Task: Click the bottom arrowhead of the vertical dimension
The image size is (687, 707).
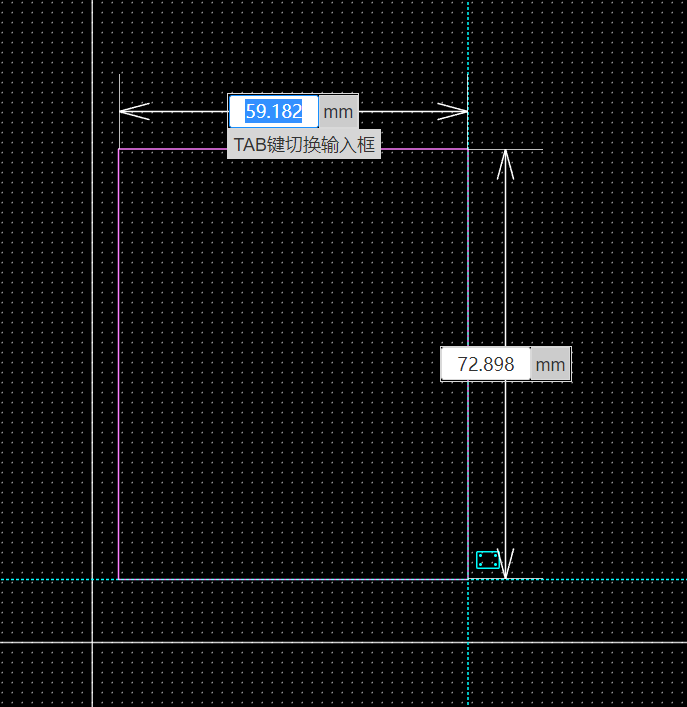Action: (506, 565)
